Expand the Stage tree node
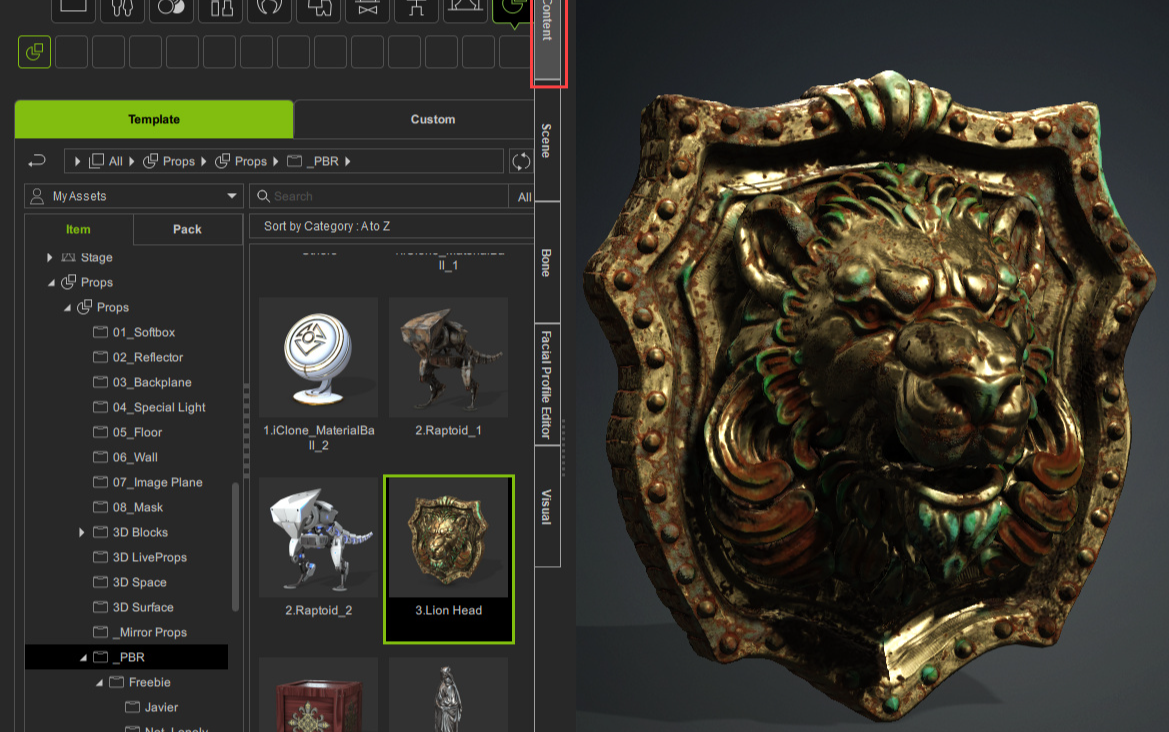The width and height of the screenshot is (1169, 732). 50,258
